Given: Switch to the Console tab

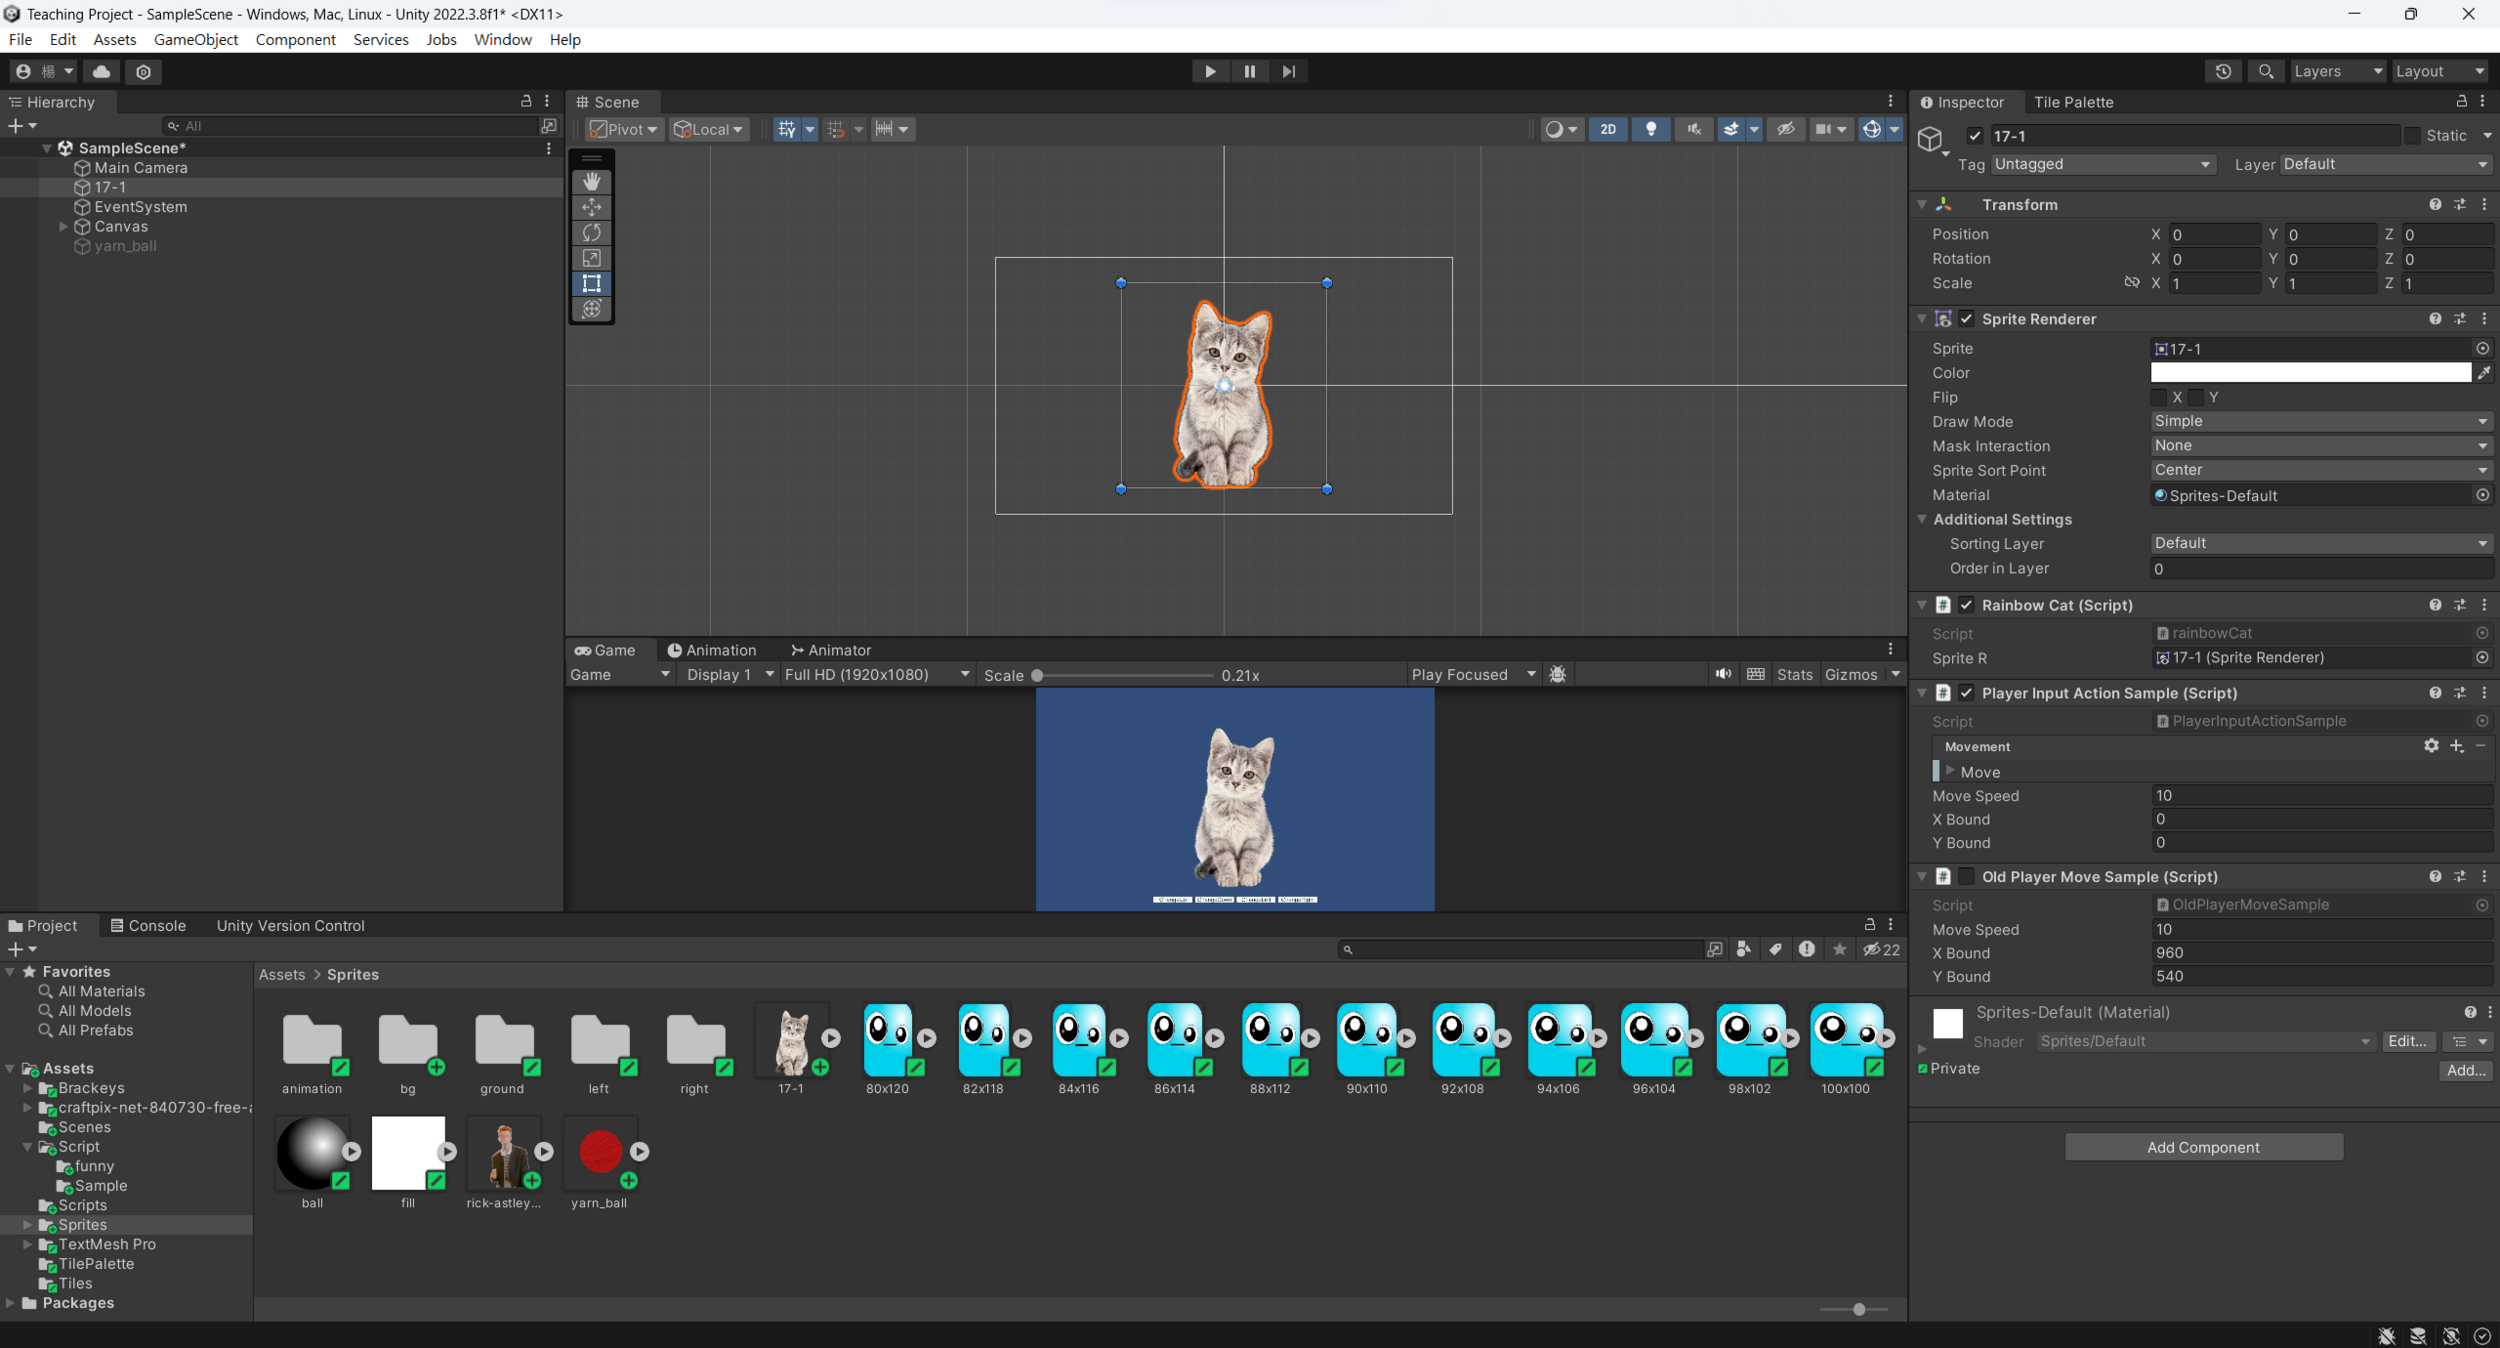Looking at the screenshot, I should click(x=148, y=925).
